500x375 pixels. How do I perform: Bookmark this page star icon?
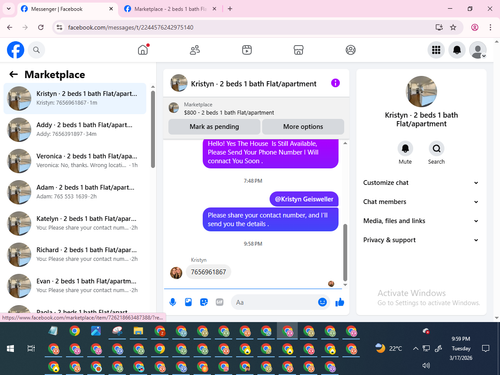453,27
